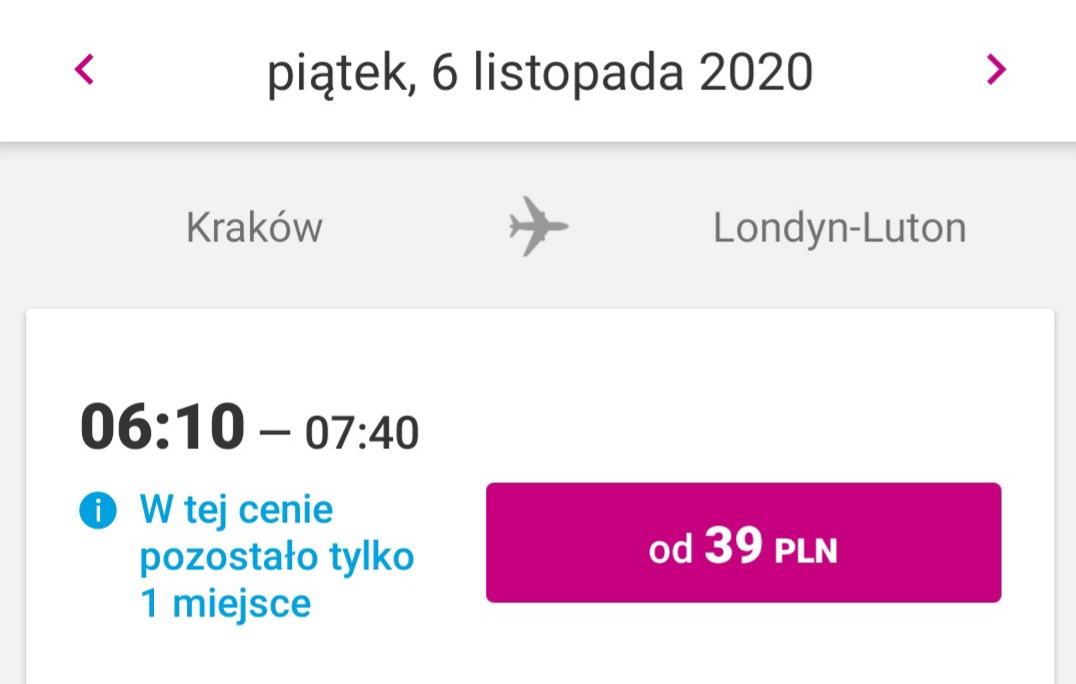Click the dash between flight times
Viewport: 1076px width, 684px height.
coord(275,433)
